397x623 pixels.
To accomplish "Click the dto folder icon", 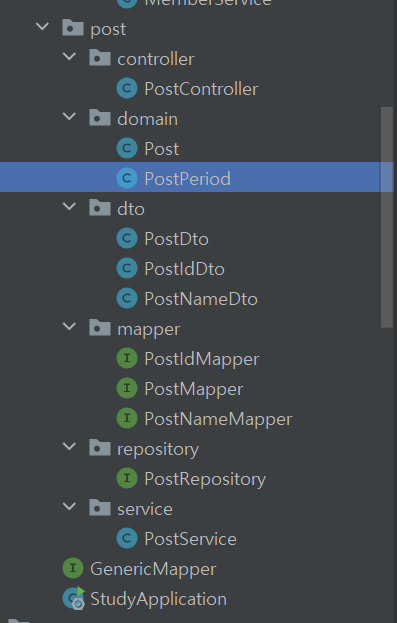I will (x=100, y=208).
